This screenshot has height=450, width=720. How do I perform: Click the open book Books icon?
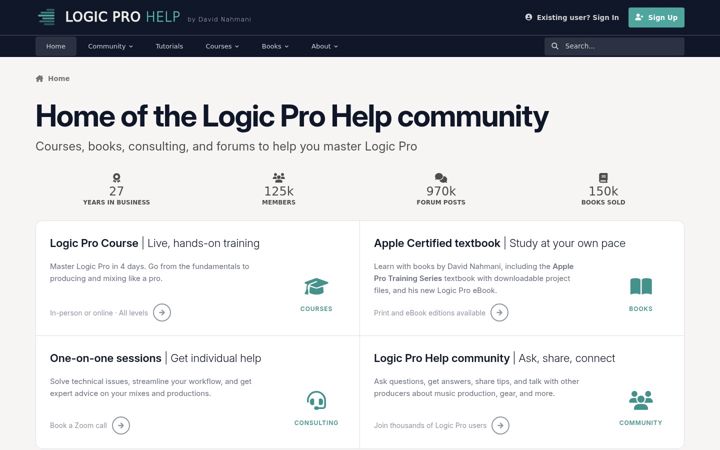[x=641, y=286]
